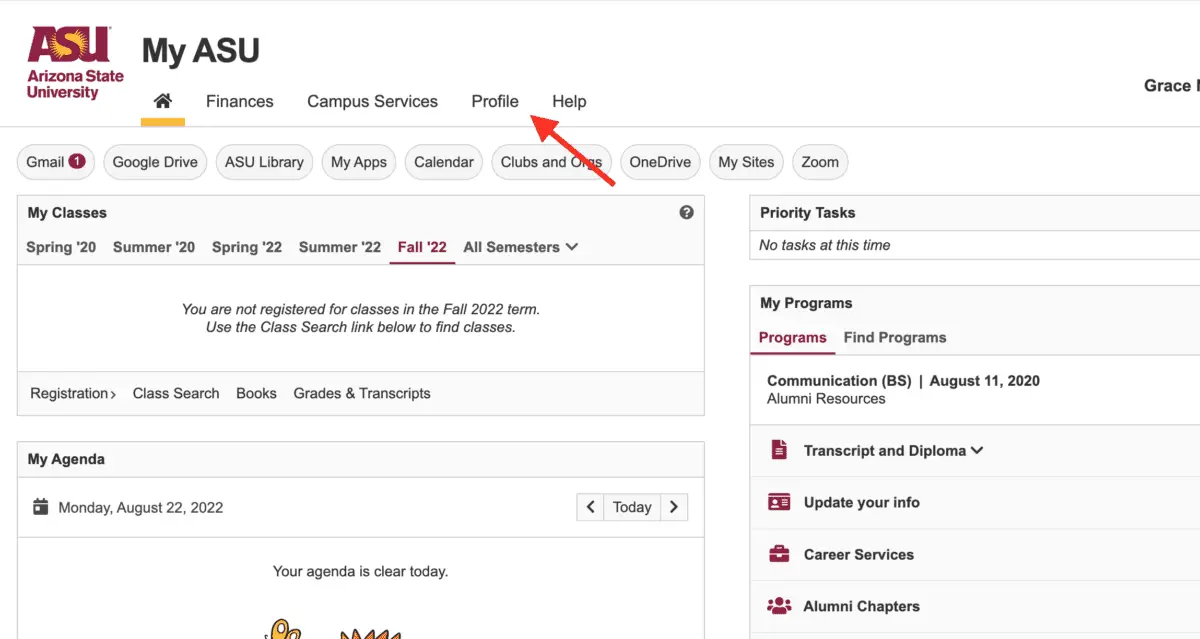Open Gmail with unread badge
Image resolution: width=1200 pixels, height=639 pixels.
click(55, 161)
